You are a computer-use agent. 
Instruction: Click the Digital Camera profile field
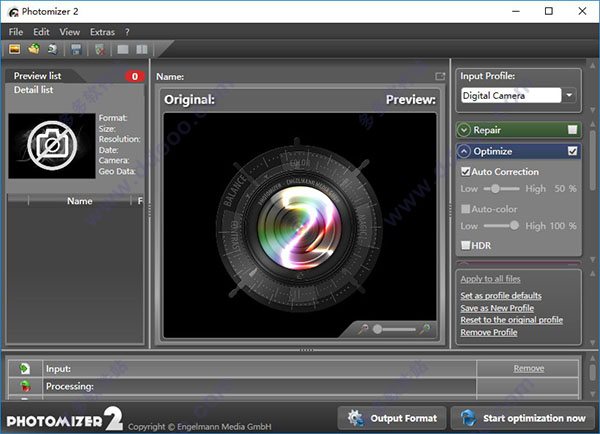pyautogui.click(x=511, y=95)
